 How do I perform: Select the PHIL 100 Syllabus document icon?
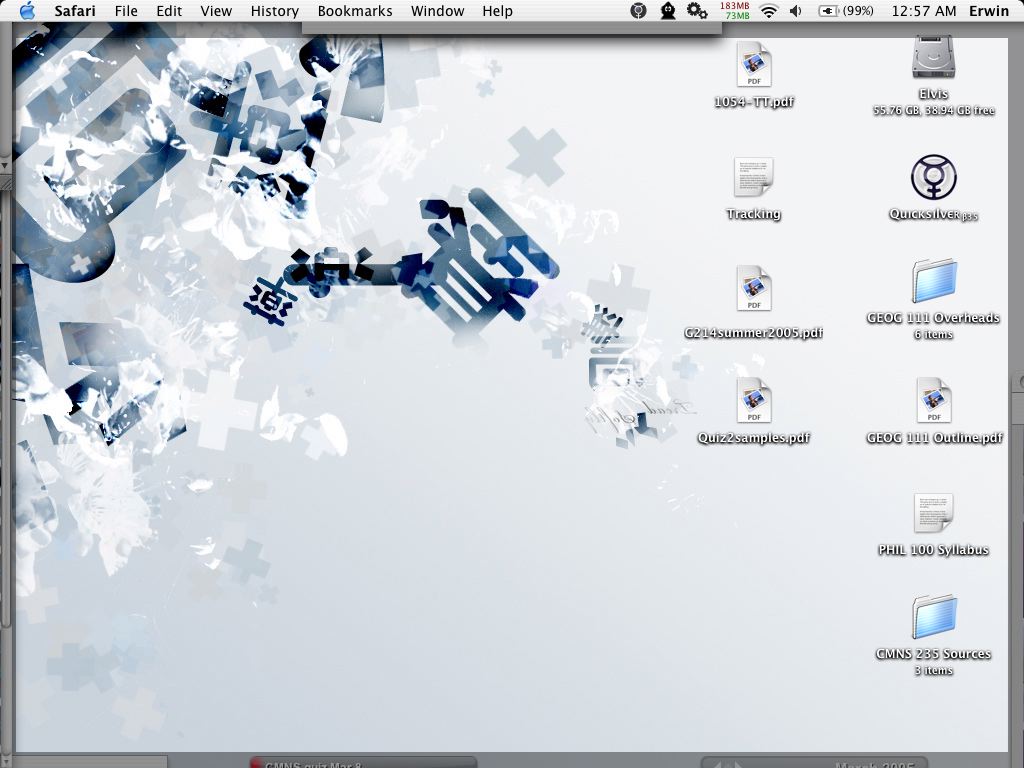click(933, 513)
